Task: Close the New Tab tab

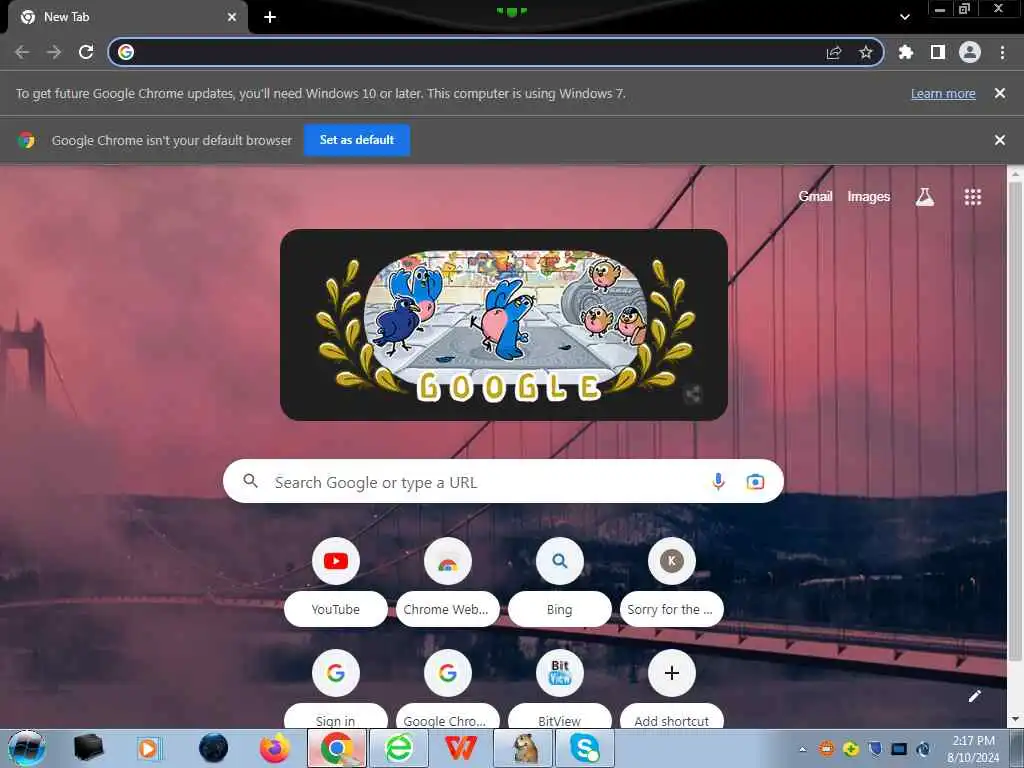Action: coord(232,17)
